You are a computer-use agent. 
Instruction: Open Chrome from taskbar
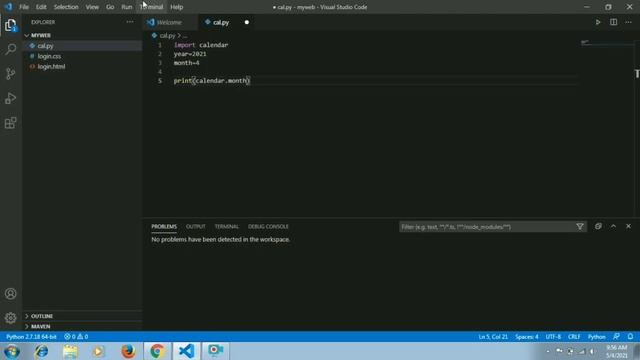[x=157, y=351]
